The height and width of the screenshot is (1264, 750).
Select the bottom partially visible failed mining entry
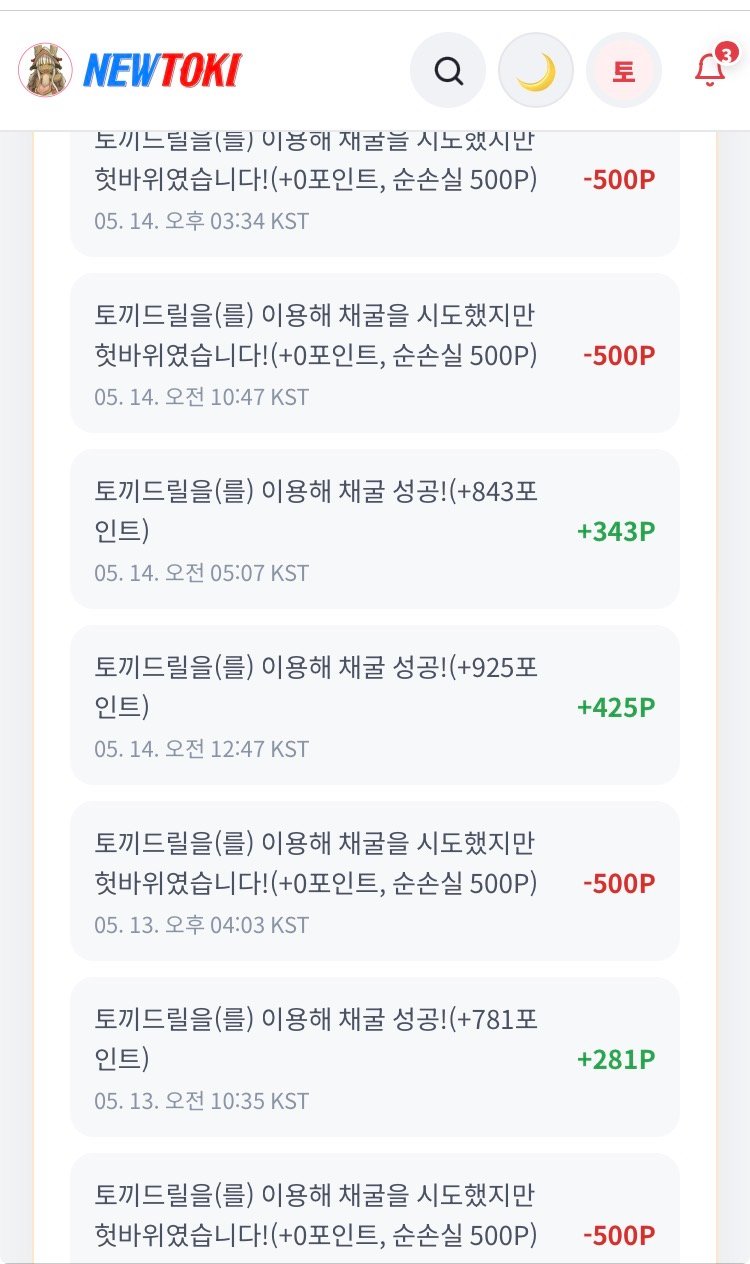pyautogui.click(x=375, y=1208)
